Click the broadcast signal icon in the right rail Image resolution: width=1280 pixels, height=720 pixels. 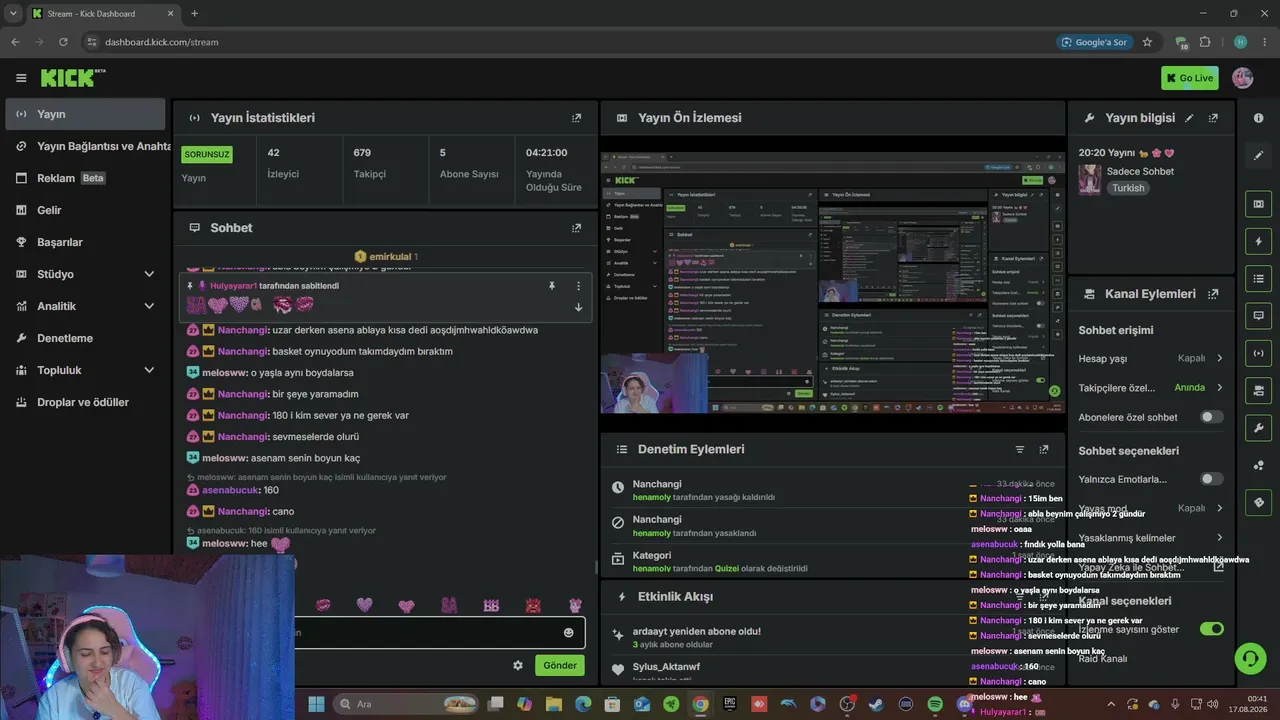pyautogui.click(x=1258, y=353)
